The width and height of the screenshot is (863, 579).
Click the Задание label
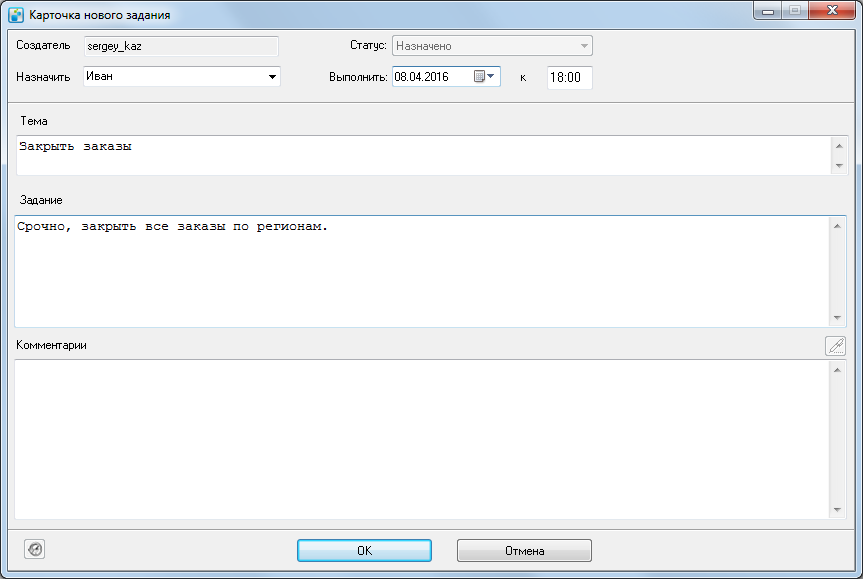[x=41, y=200]
